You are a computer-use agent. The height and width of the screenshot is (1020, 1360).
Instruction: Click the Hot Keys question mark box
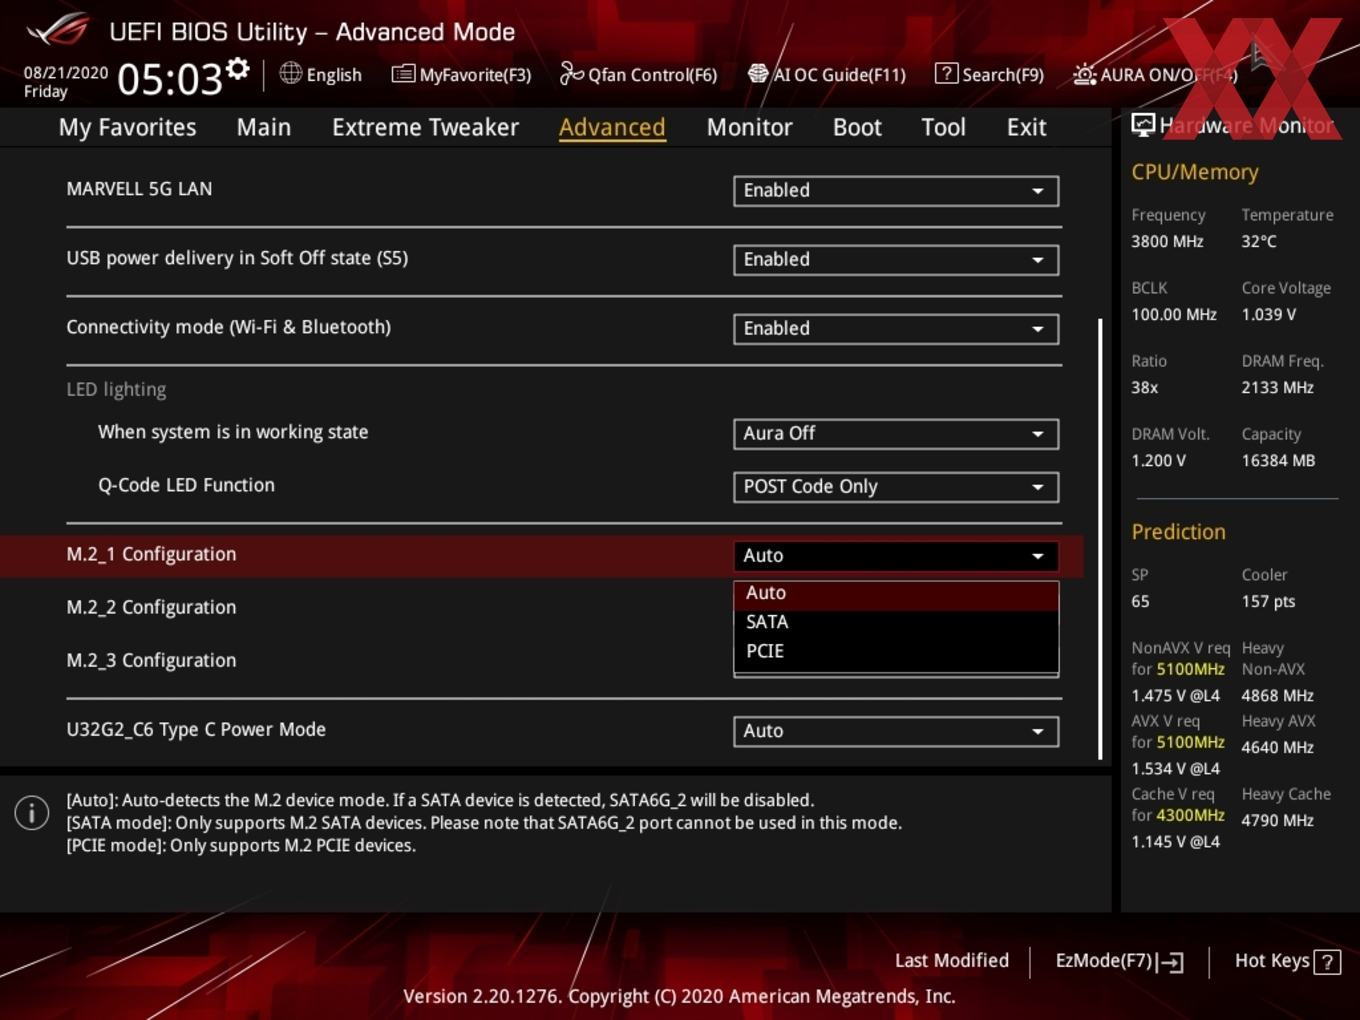click(x=1327, y=962)
